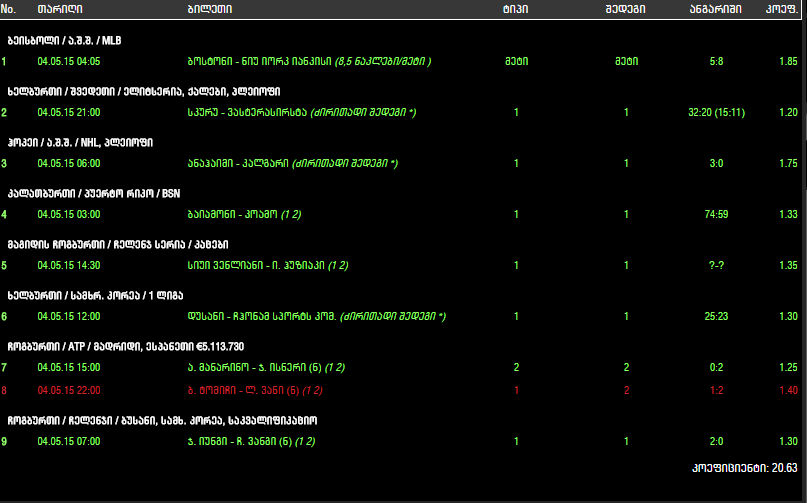This screenshot has width=807, height=503.
Task: Click the odds value '1.35'
Action: tap(788, 265)
